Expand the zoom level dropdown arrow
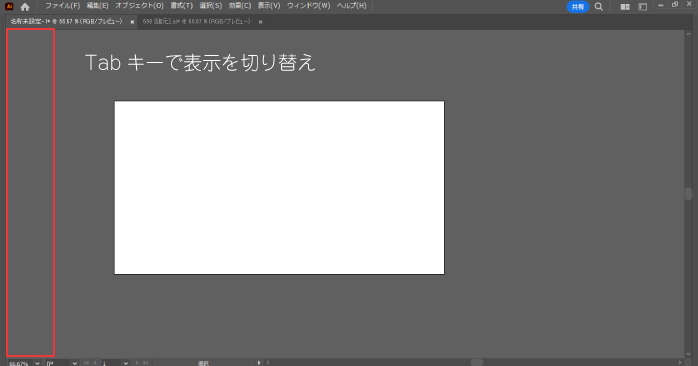 pos(37,363)
